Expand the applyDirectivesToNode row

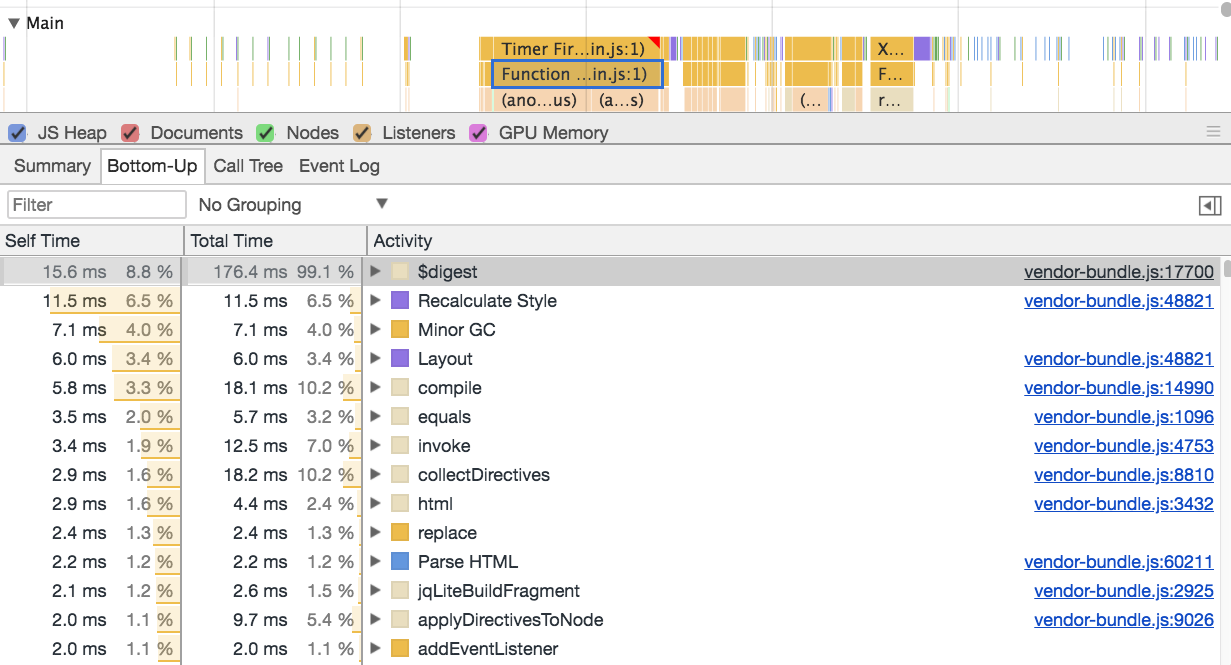pyautogui.click(x=375, y=620)
